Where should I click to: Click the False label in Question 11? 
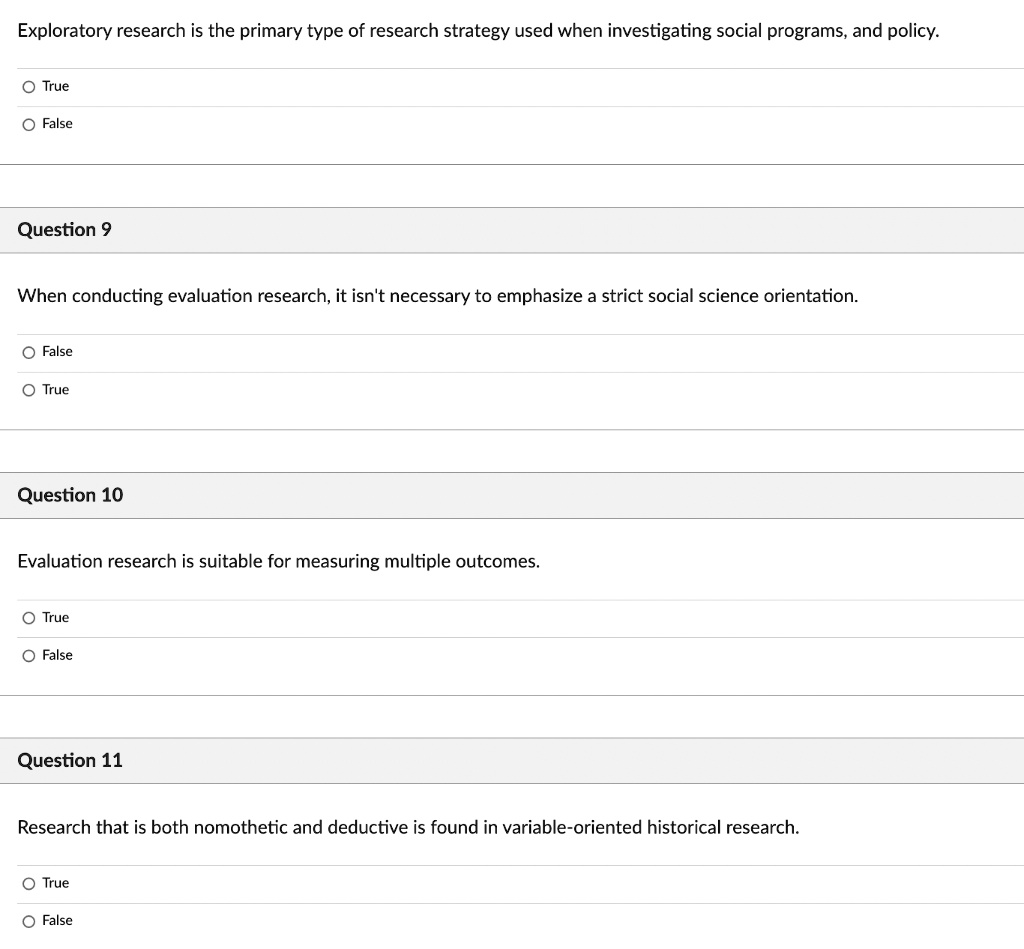pos(57,920)
